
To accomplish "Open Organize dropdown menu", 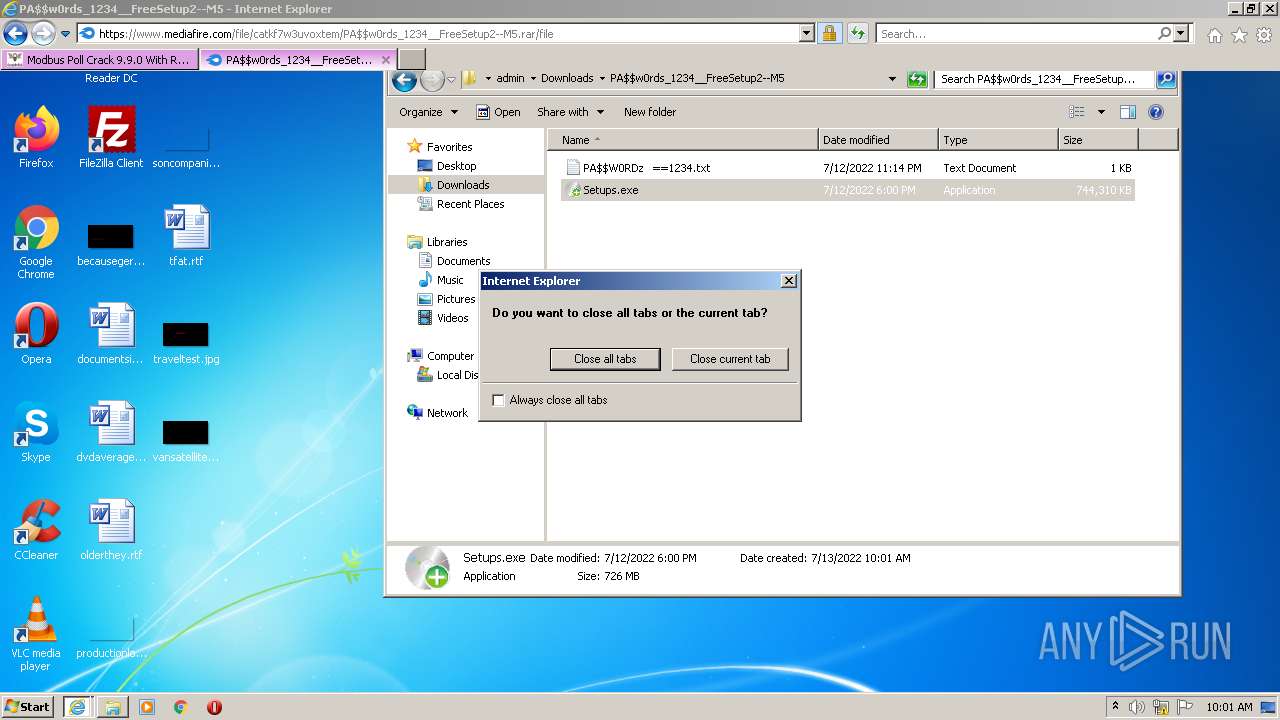I will point(428,112).
